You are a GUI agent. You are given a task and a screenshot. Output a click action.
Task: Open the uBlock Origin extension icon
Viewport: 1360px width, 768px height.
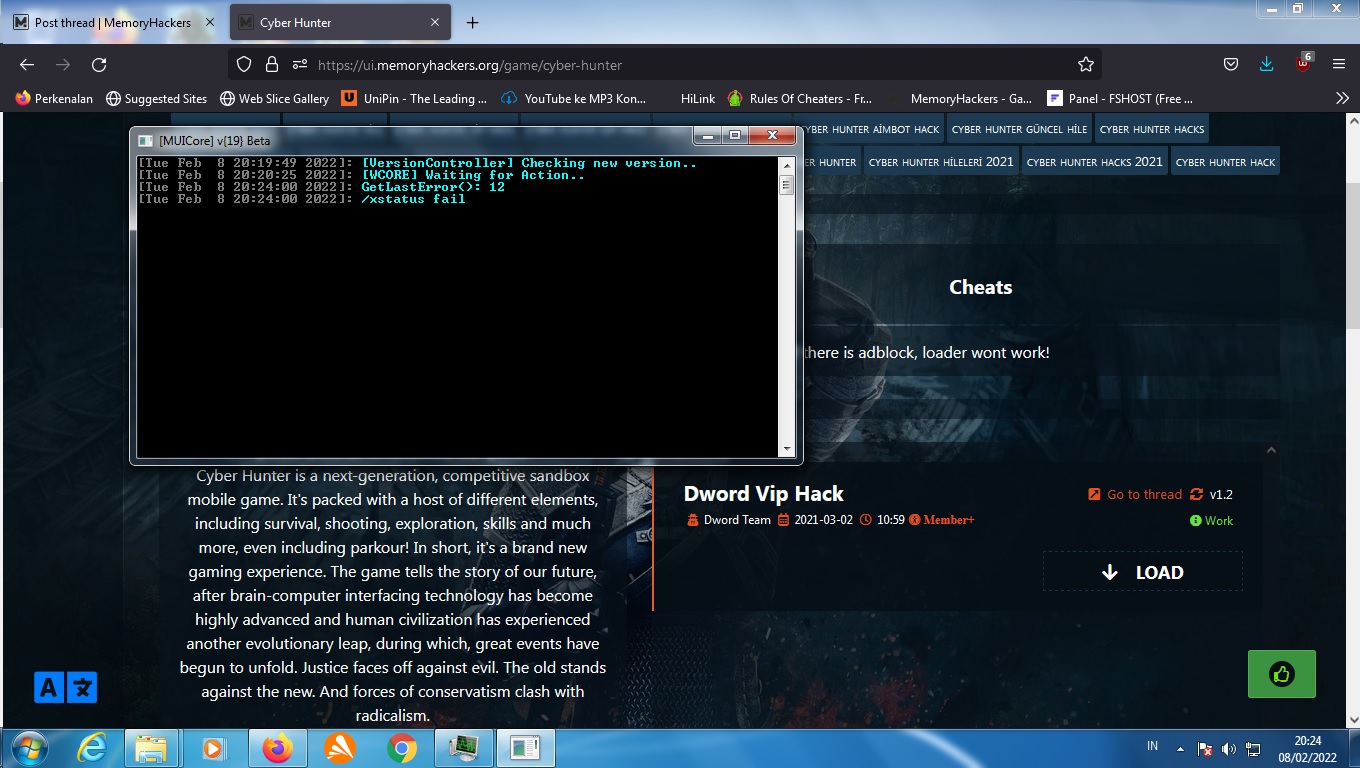(1303, 62)
